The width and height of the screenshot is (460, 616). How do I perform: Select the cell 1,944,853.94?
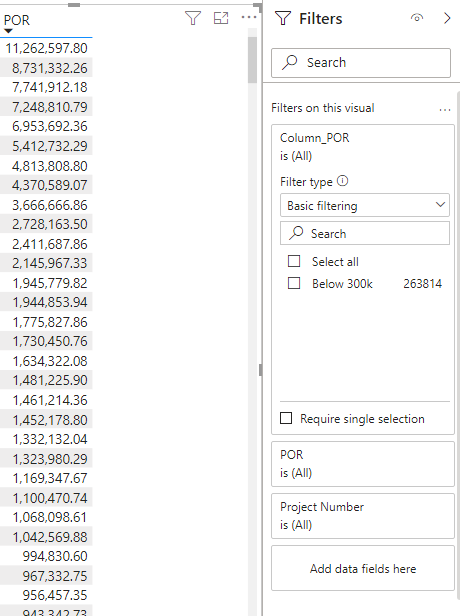[x=46, y=302]
